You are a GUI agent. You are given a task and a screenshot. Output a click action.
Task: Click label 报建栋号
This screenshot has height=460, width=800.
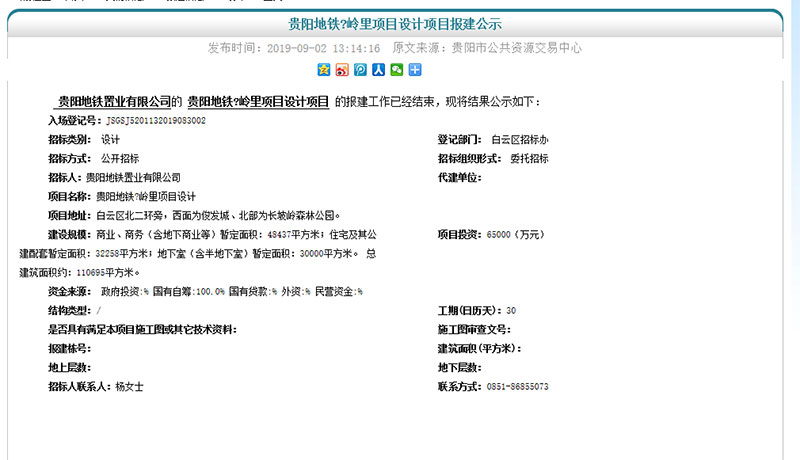69,349
